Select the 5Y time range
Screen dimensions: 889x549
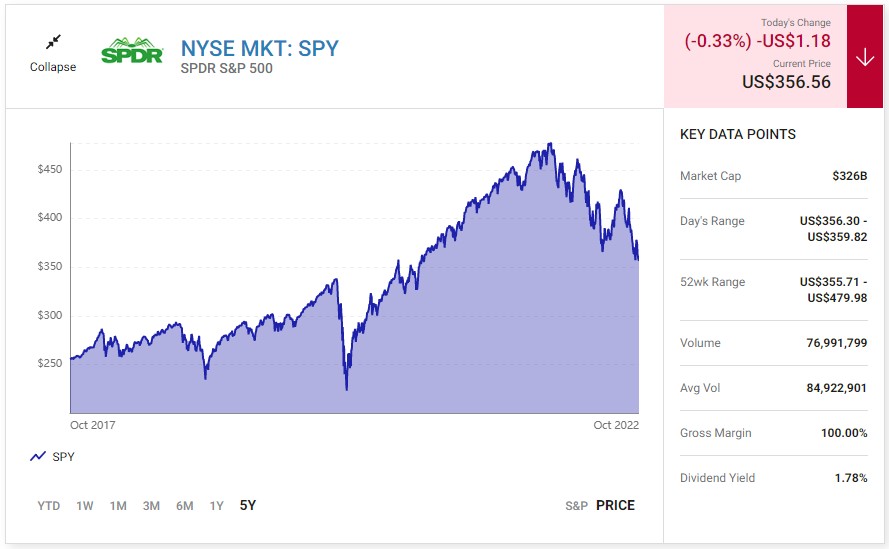(x=248, y=505)
